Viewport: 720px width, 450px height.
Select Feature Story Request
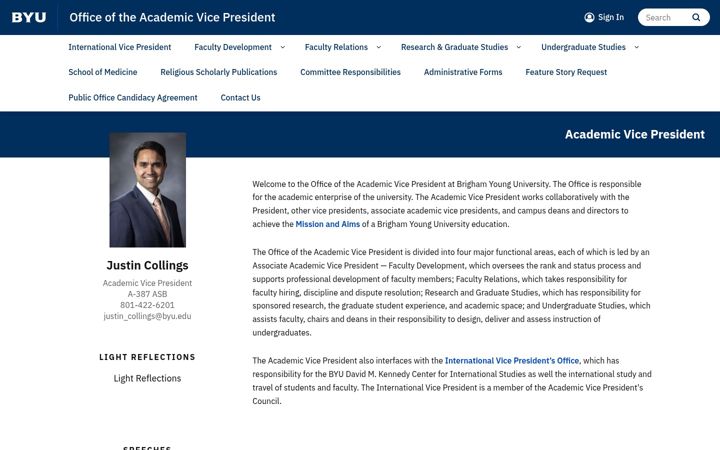click(566, 72)
